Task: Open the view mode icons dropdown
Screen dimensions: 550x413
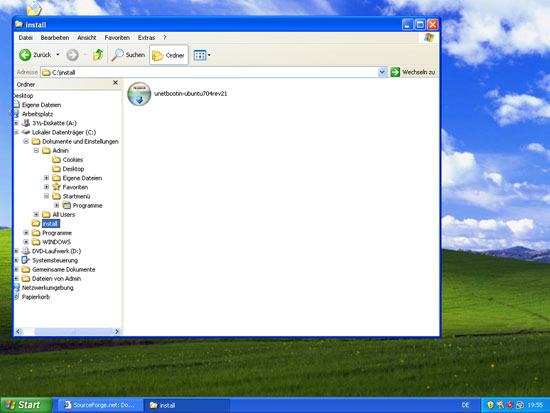Action: (202, 55)
